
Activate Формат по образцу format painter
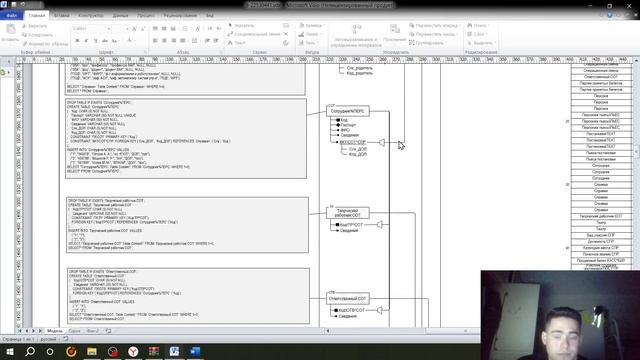pos(45,43)
